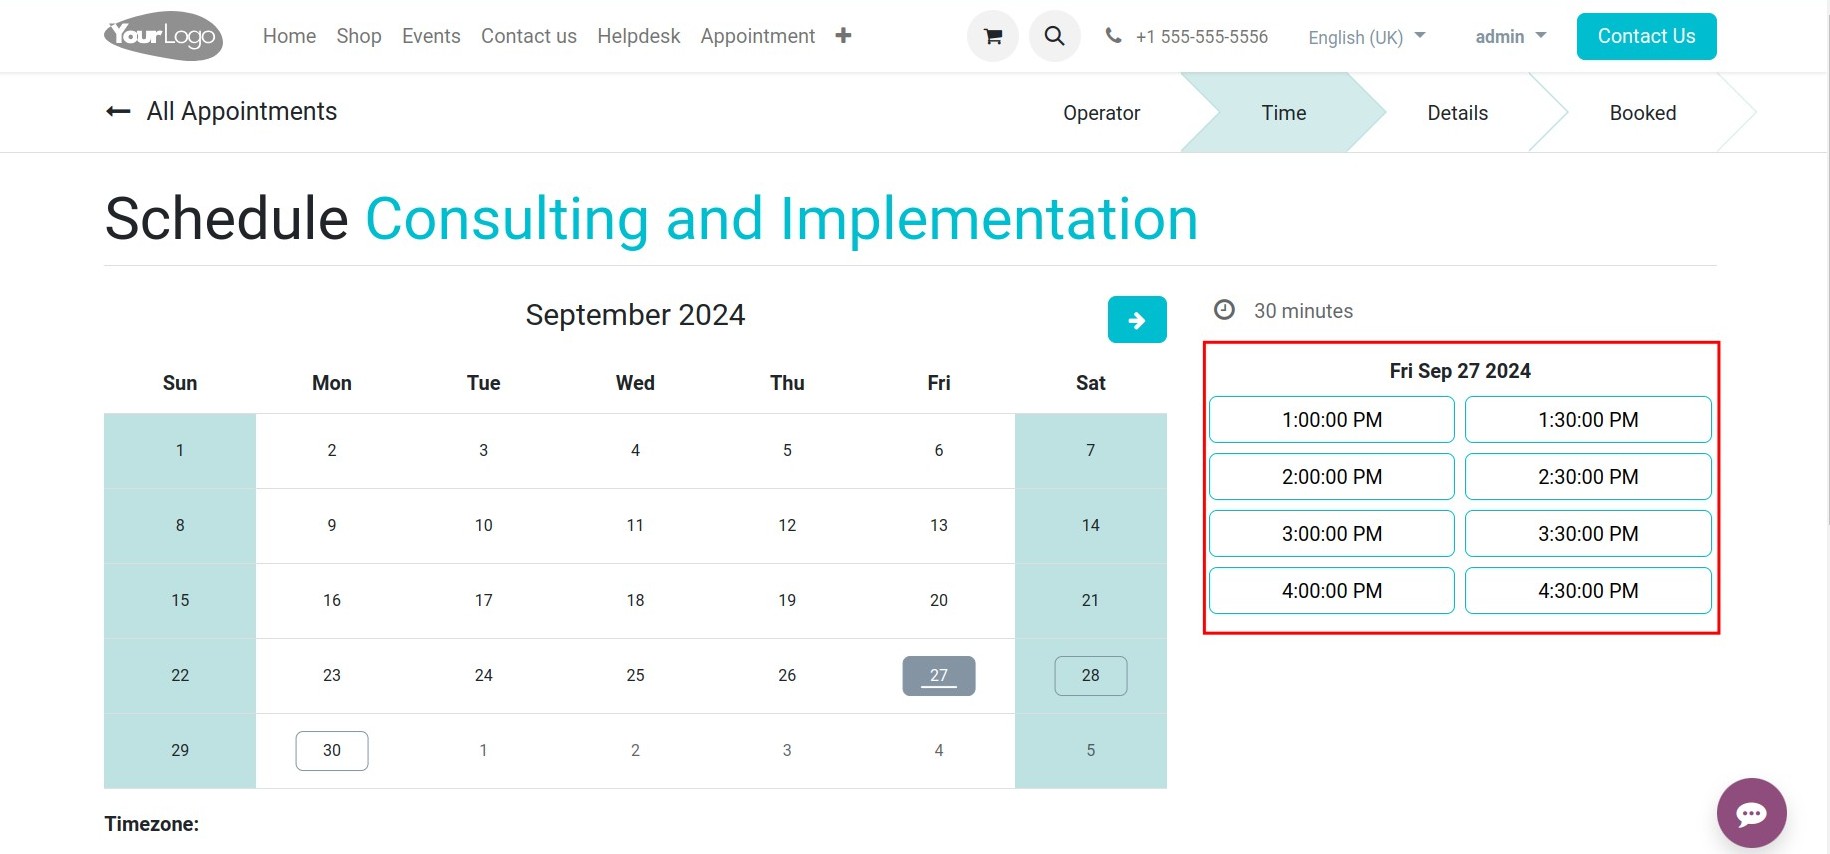Call +1 555-555-5556 link

[x=1201, y=37]
